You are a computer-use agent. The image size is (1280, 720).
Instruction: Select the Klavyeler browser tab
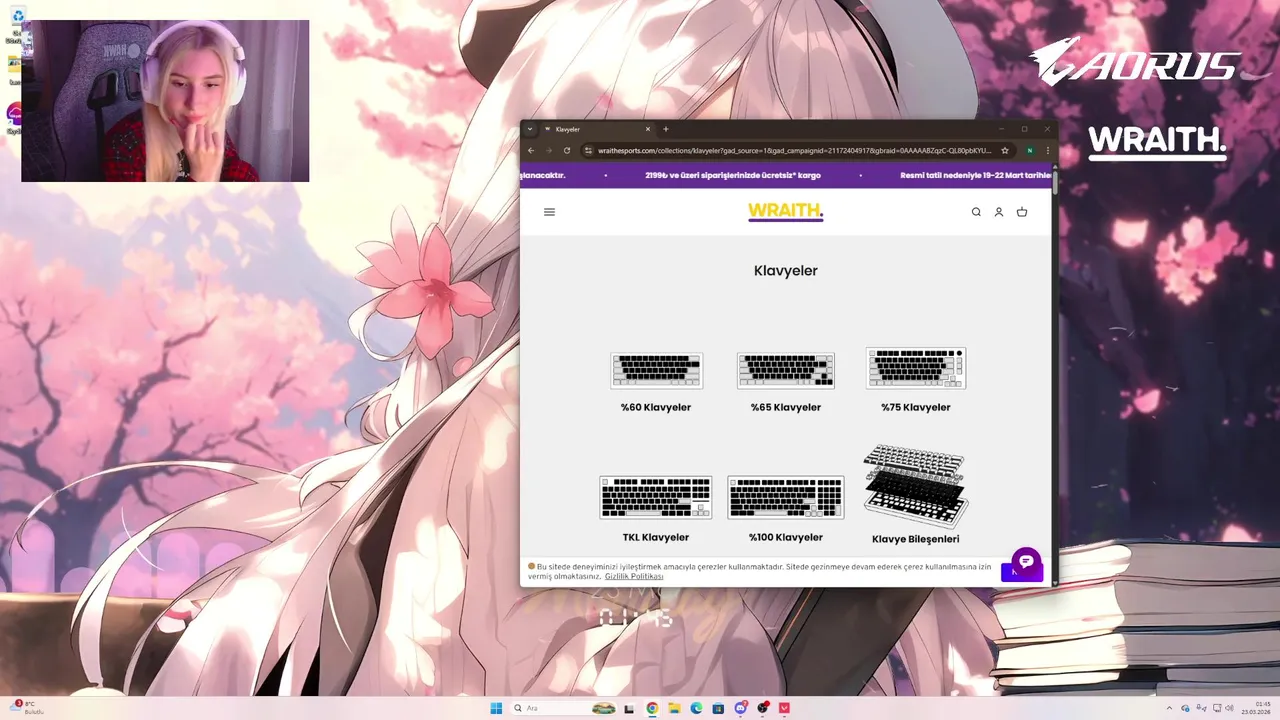click(x=598, y=129)
